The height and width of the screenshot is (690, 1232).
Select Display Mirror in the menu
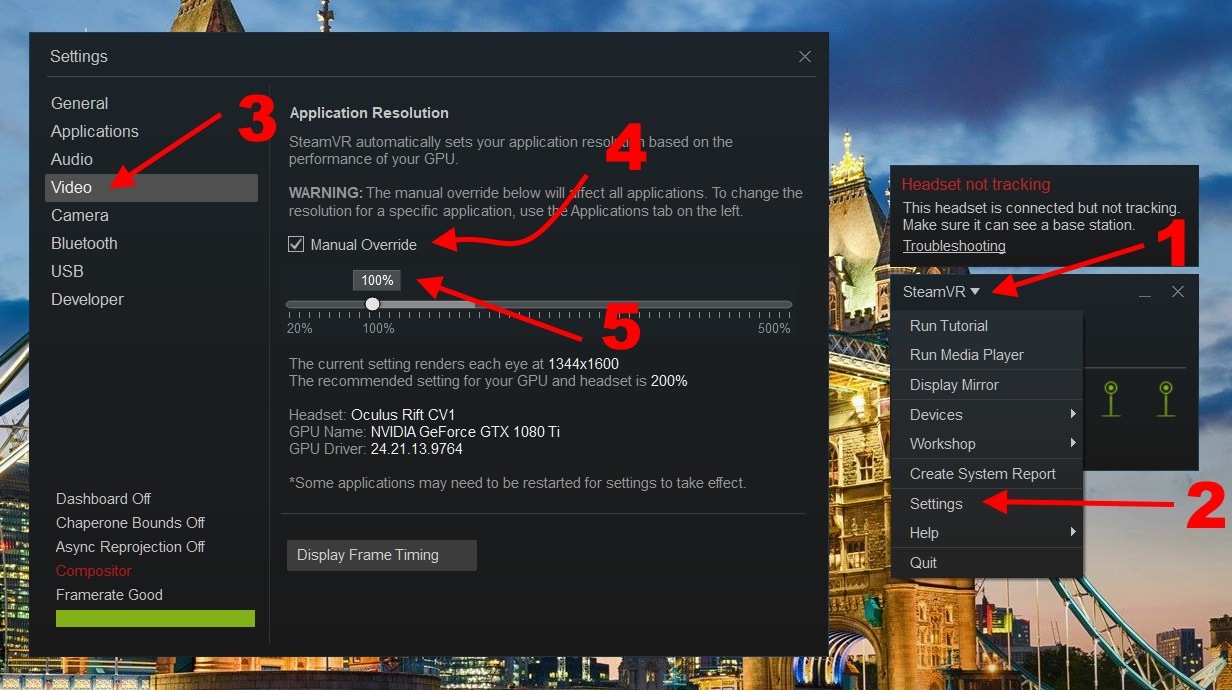pyautogui.click(x=954, y=385)
